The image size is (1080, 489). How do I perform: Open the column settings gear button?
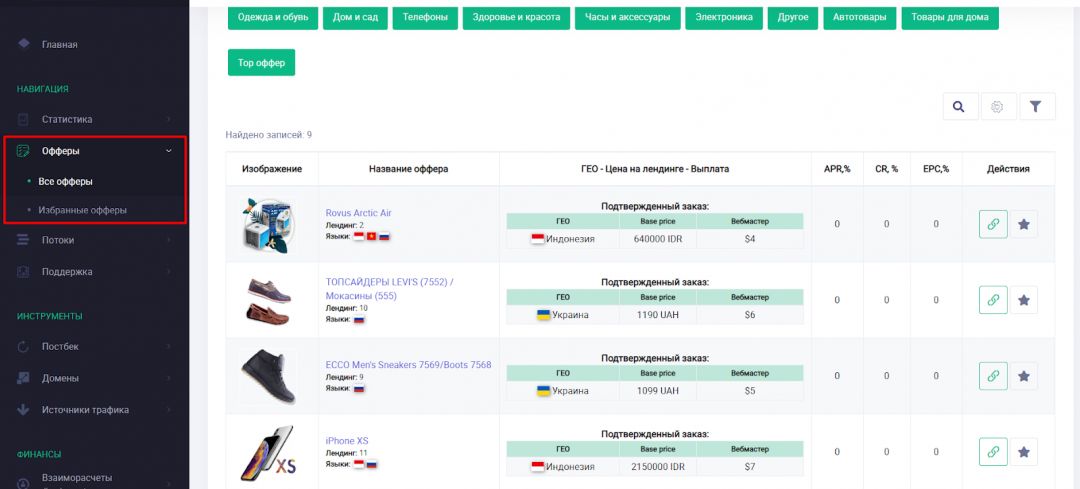pyautogui.click(x=998, y=107)
